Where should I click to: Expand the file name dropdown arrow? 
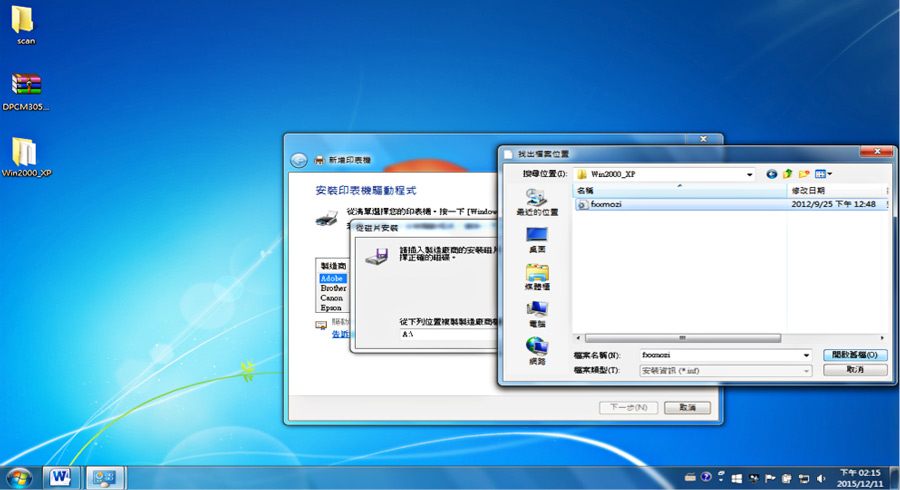806,355
